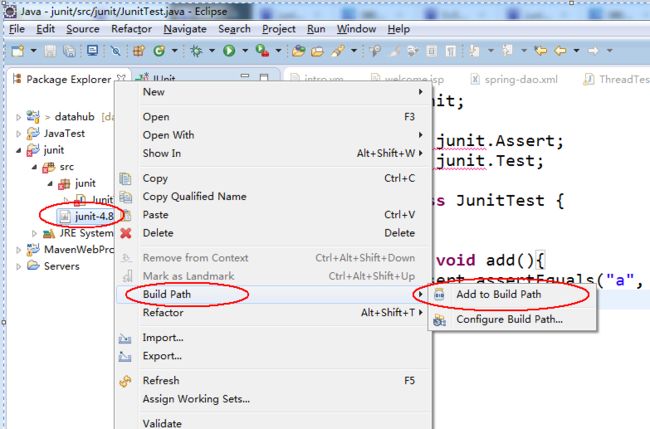Open the External Tools dropdown arrow
The image size is (650, 429).
[278, 51]
